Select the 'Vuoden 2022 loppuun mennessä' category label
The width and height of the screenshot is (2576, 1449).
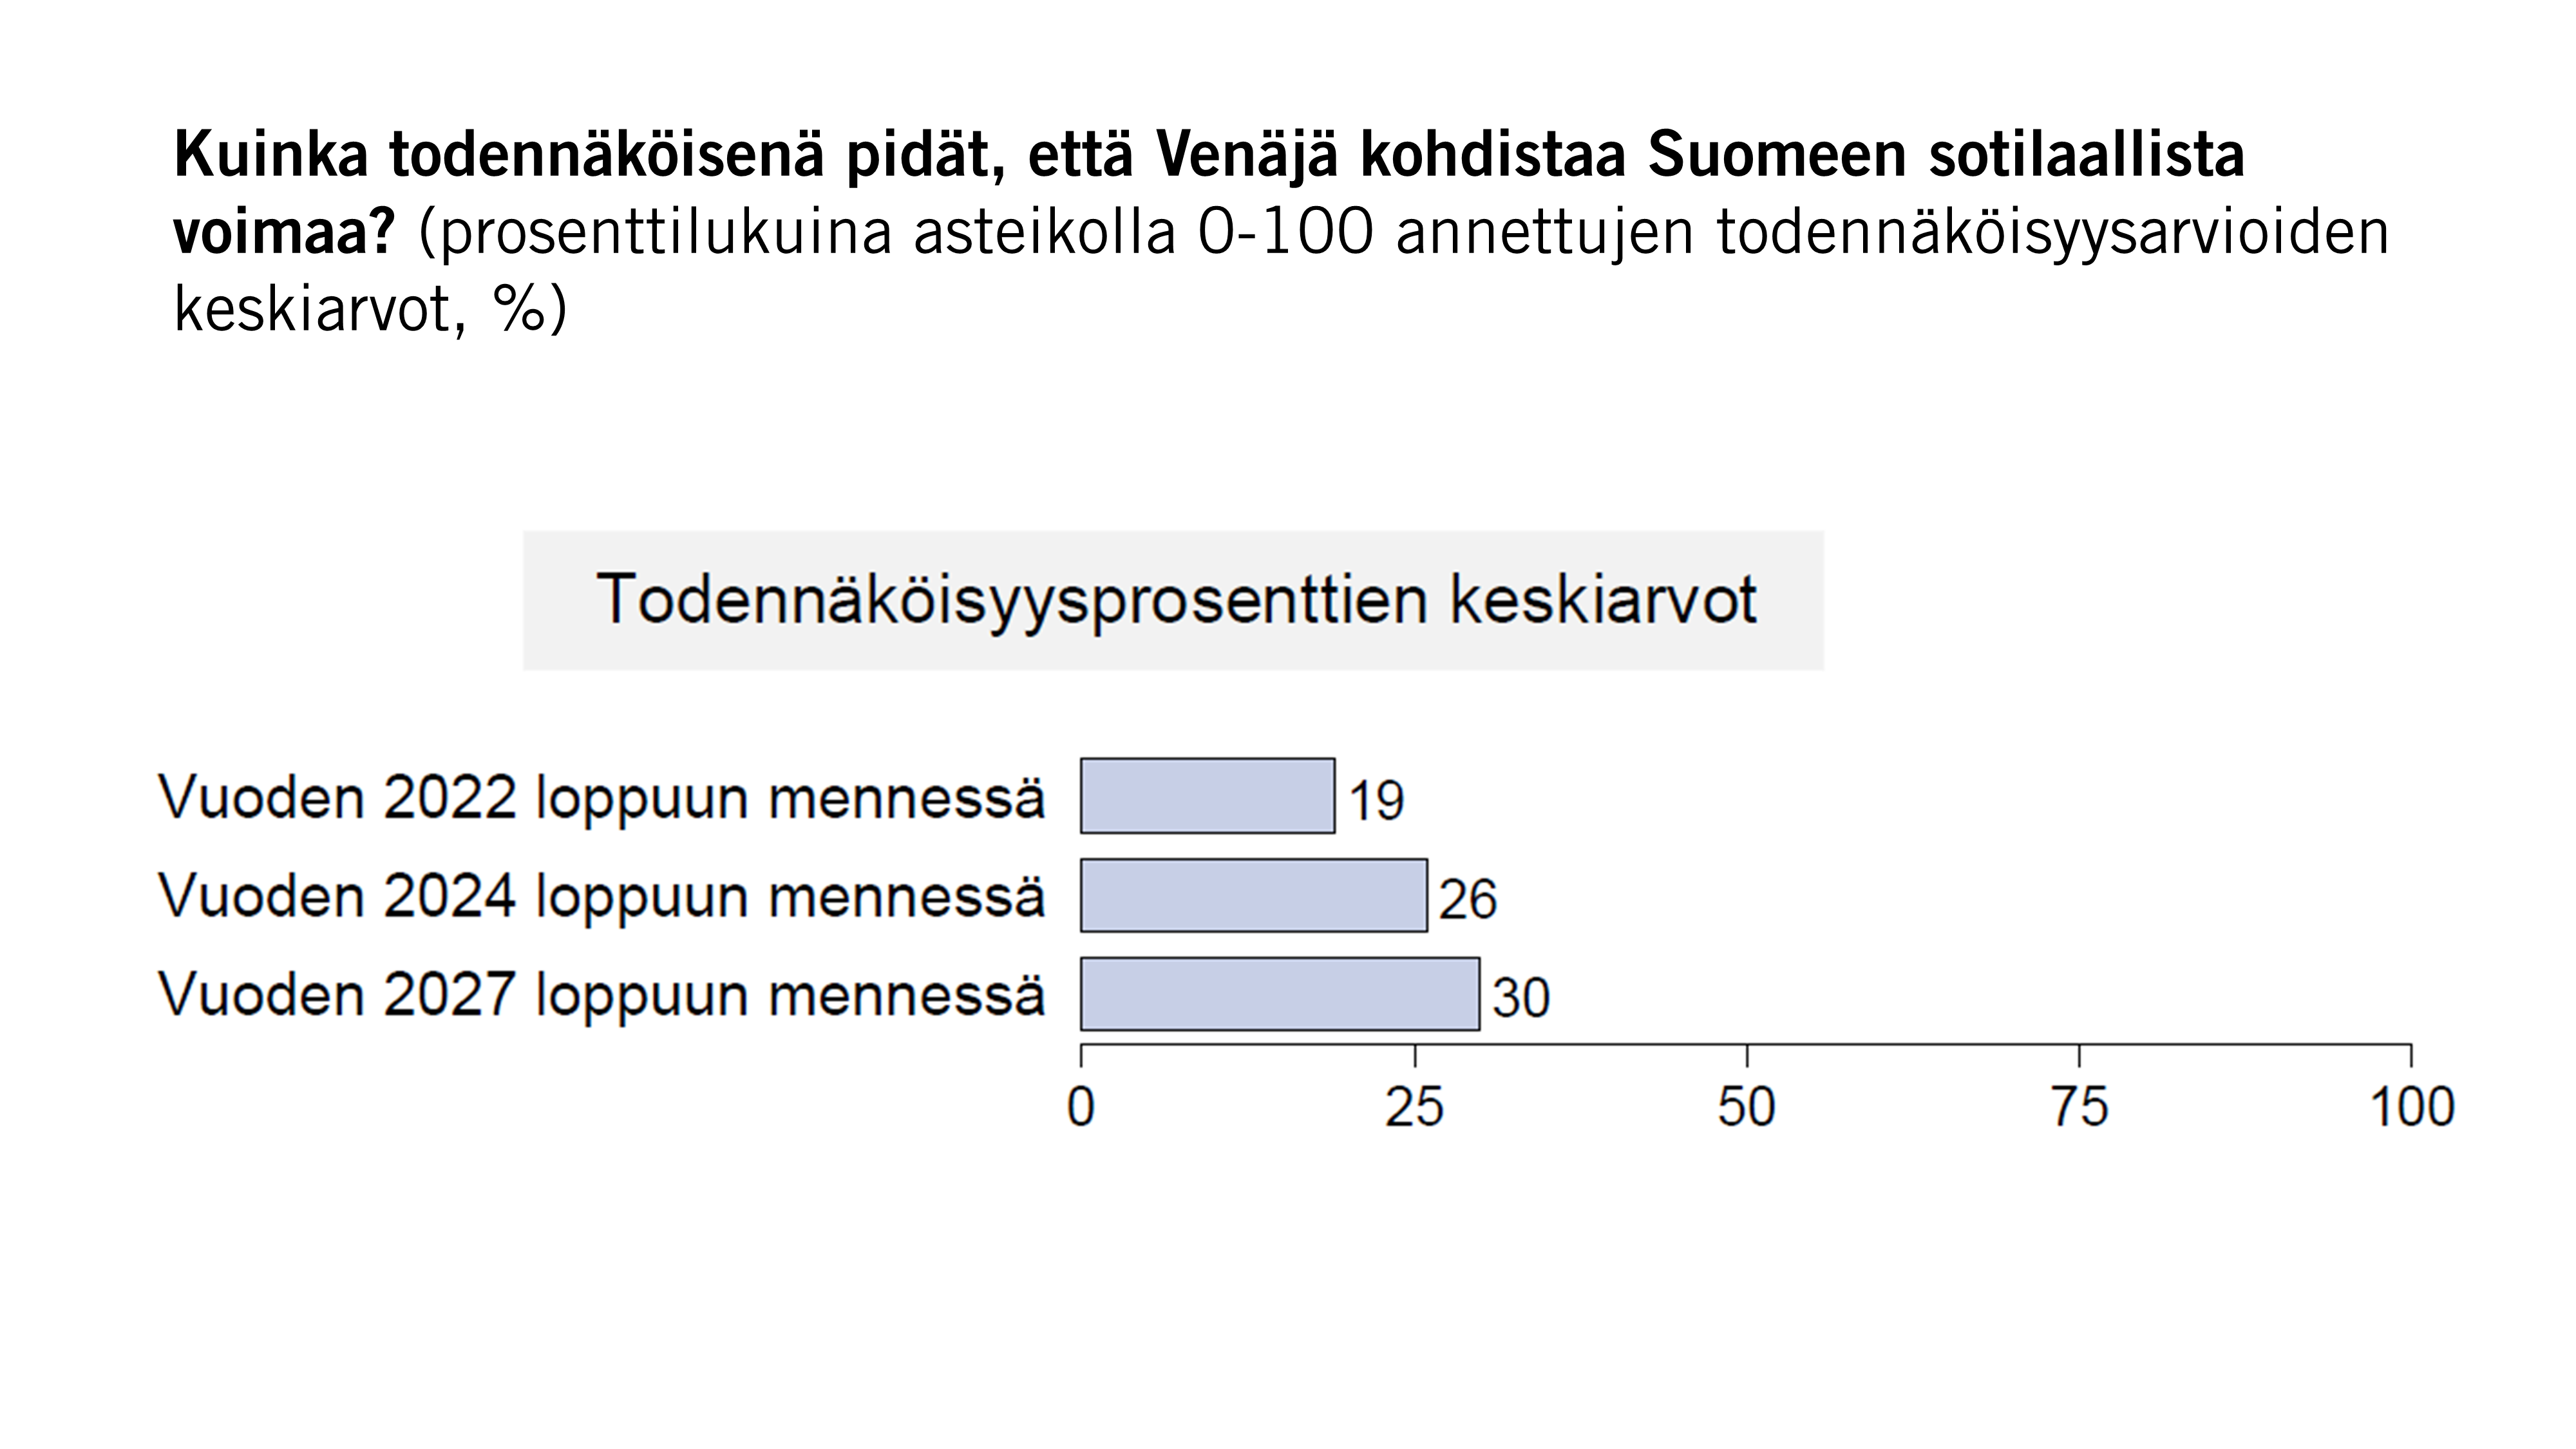point(602,798)
